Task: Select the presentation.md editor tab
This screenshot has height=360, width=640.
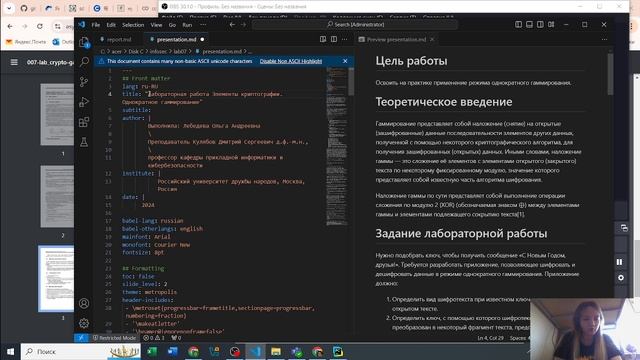Action: click(x=176, y=40)
